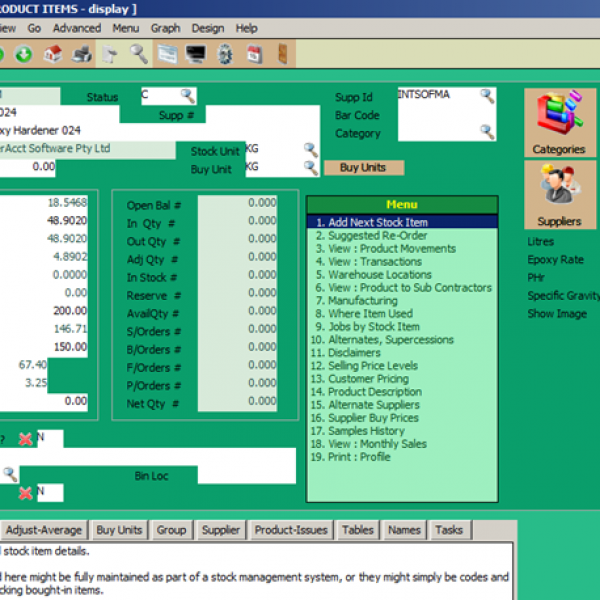Click the Tasks button
600x600 pixels.
tap(449, 530)
